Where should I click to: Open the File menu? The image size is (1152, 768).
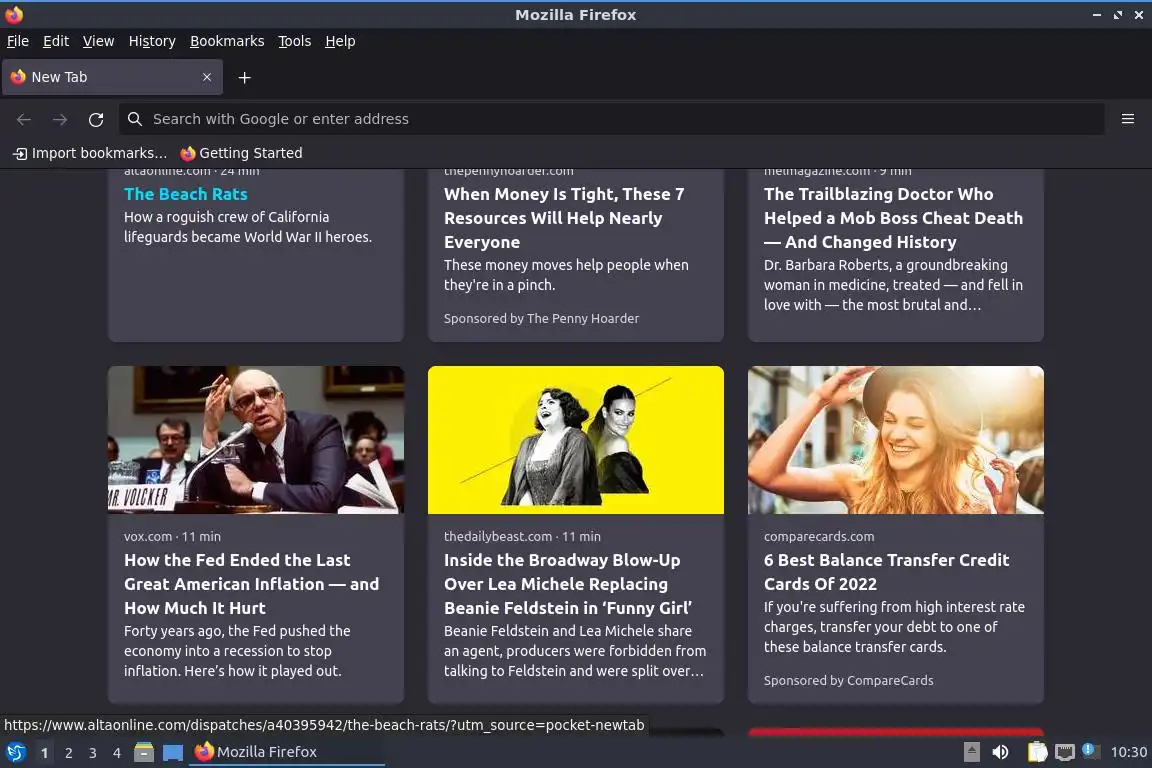tap(18, 41)
